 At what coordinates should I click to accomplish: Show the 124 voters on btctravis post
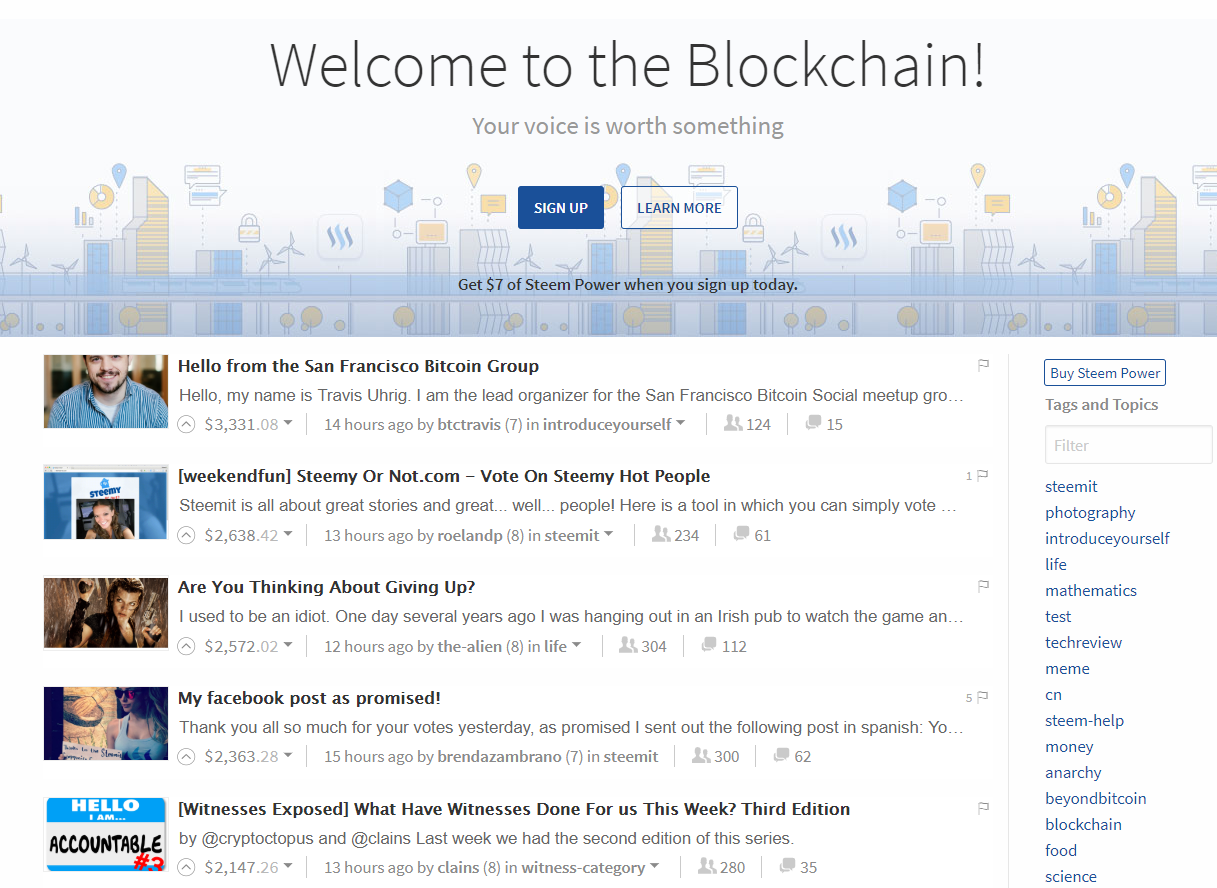coord(747,424)
